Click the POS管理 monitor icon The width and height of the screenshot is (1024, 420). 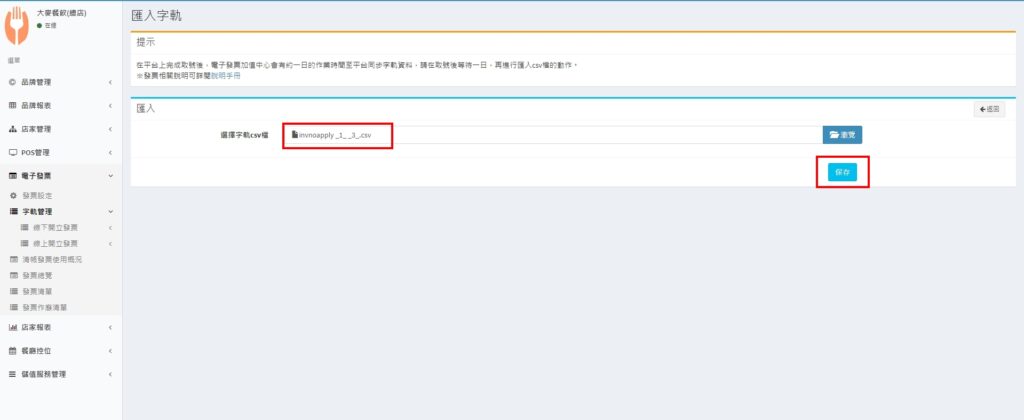12,152
